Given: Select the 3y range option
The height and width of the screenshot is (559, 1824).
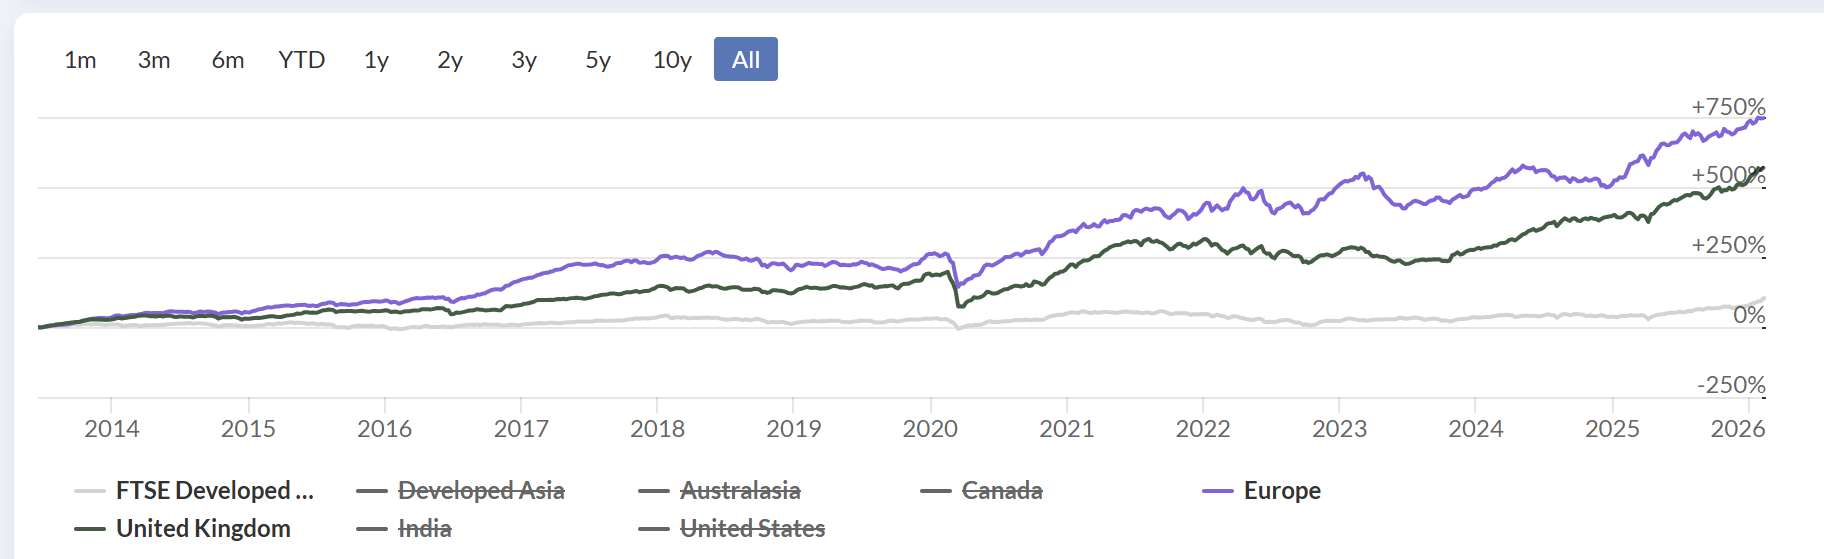Looking at the screenshot, I should 524,60.
